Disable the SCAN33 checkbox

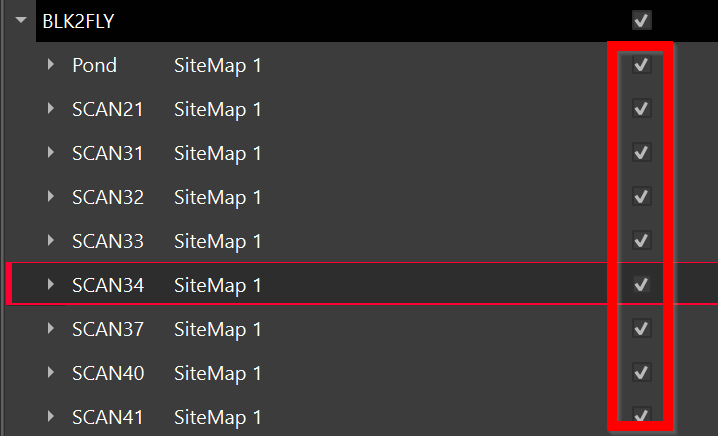tap(642, 241)
